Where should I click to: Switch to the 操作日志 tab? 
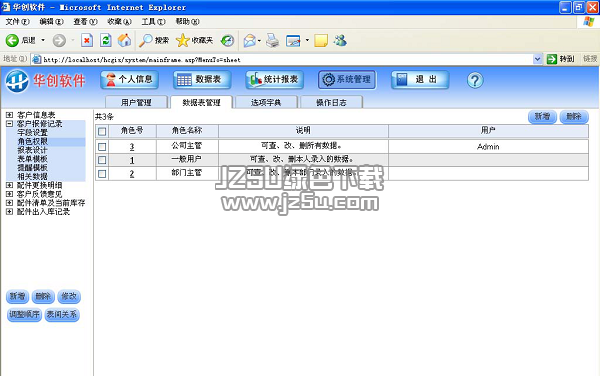[x=331, y=102]
